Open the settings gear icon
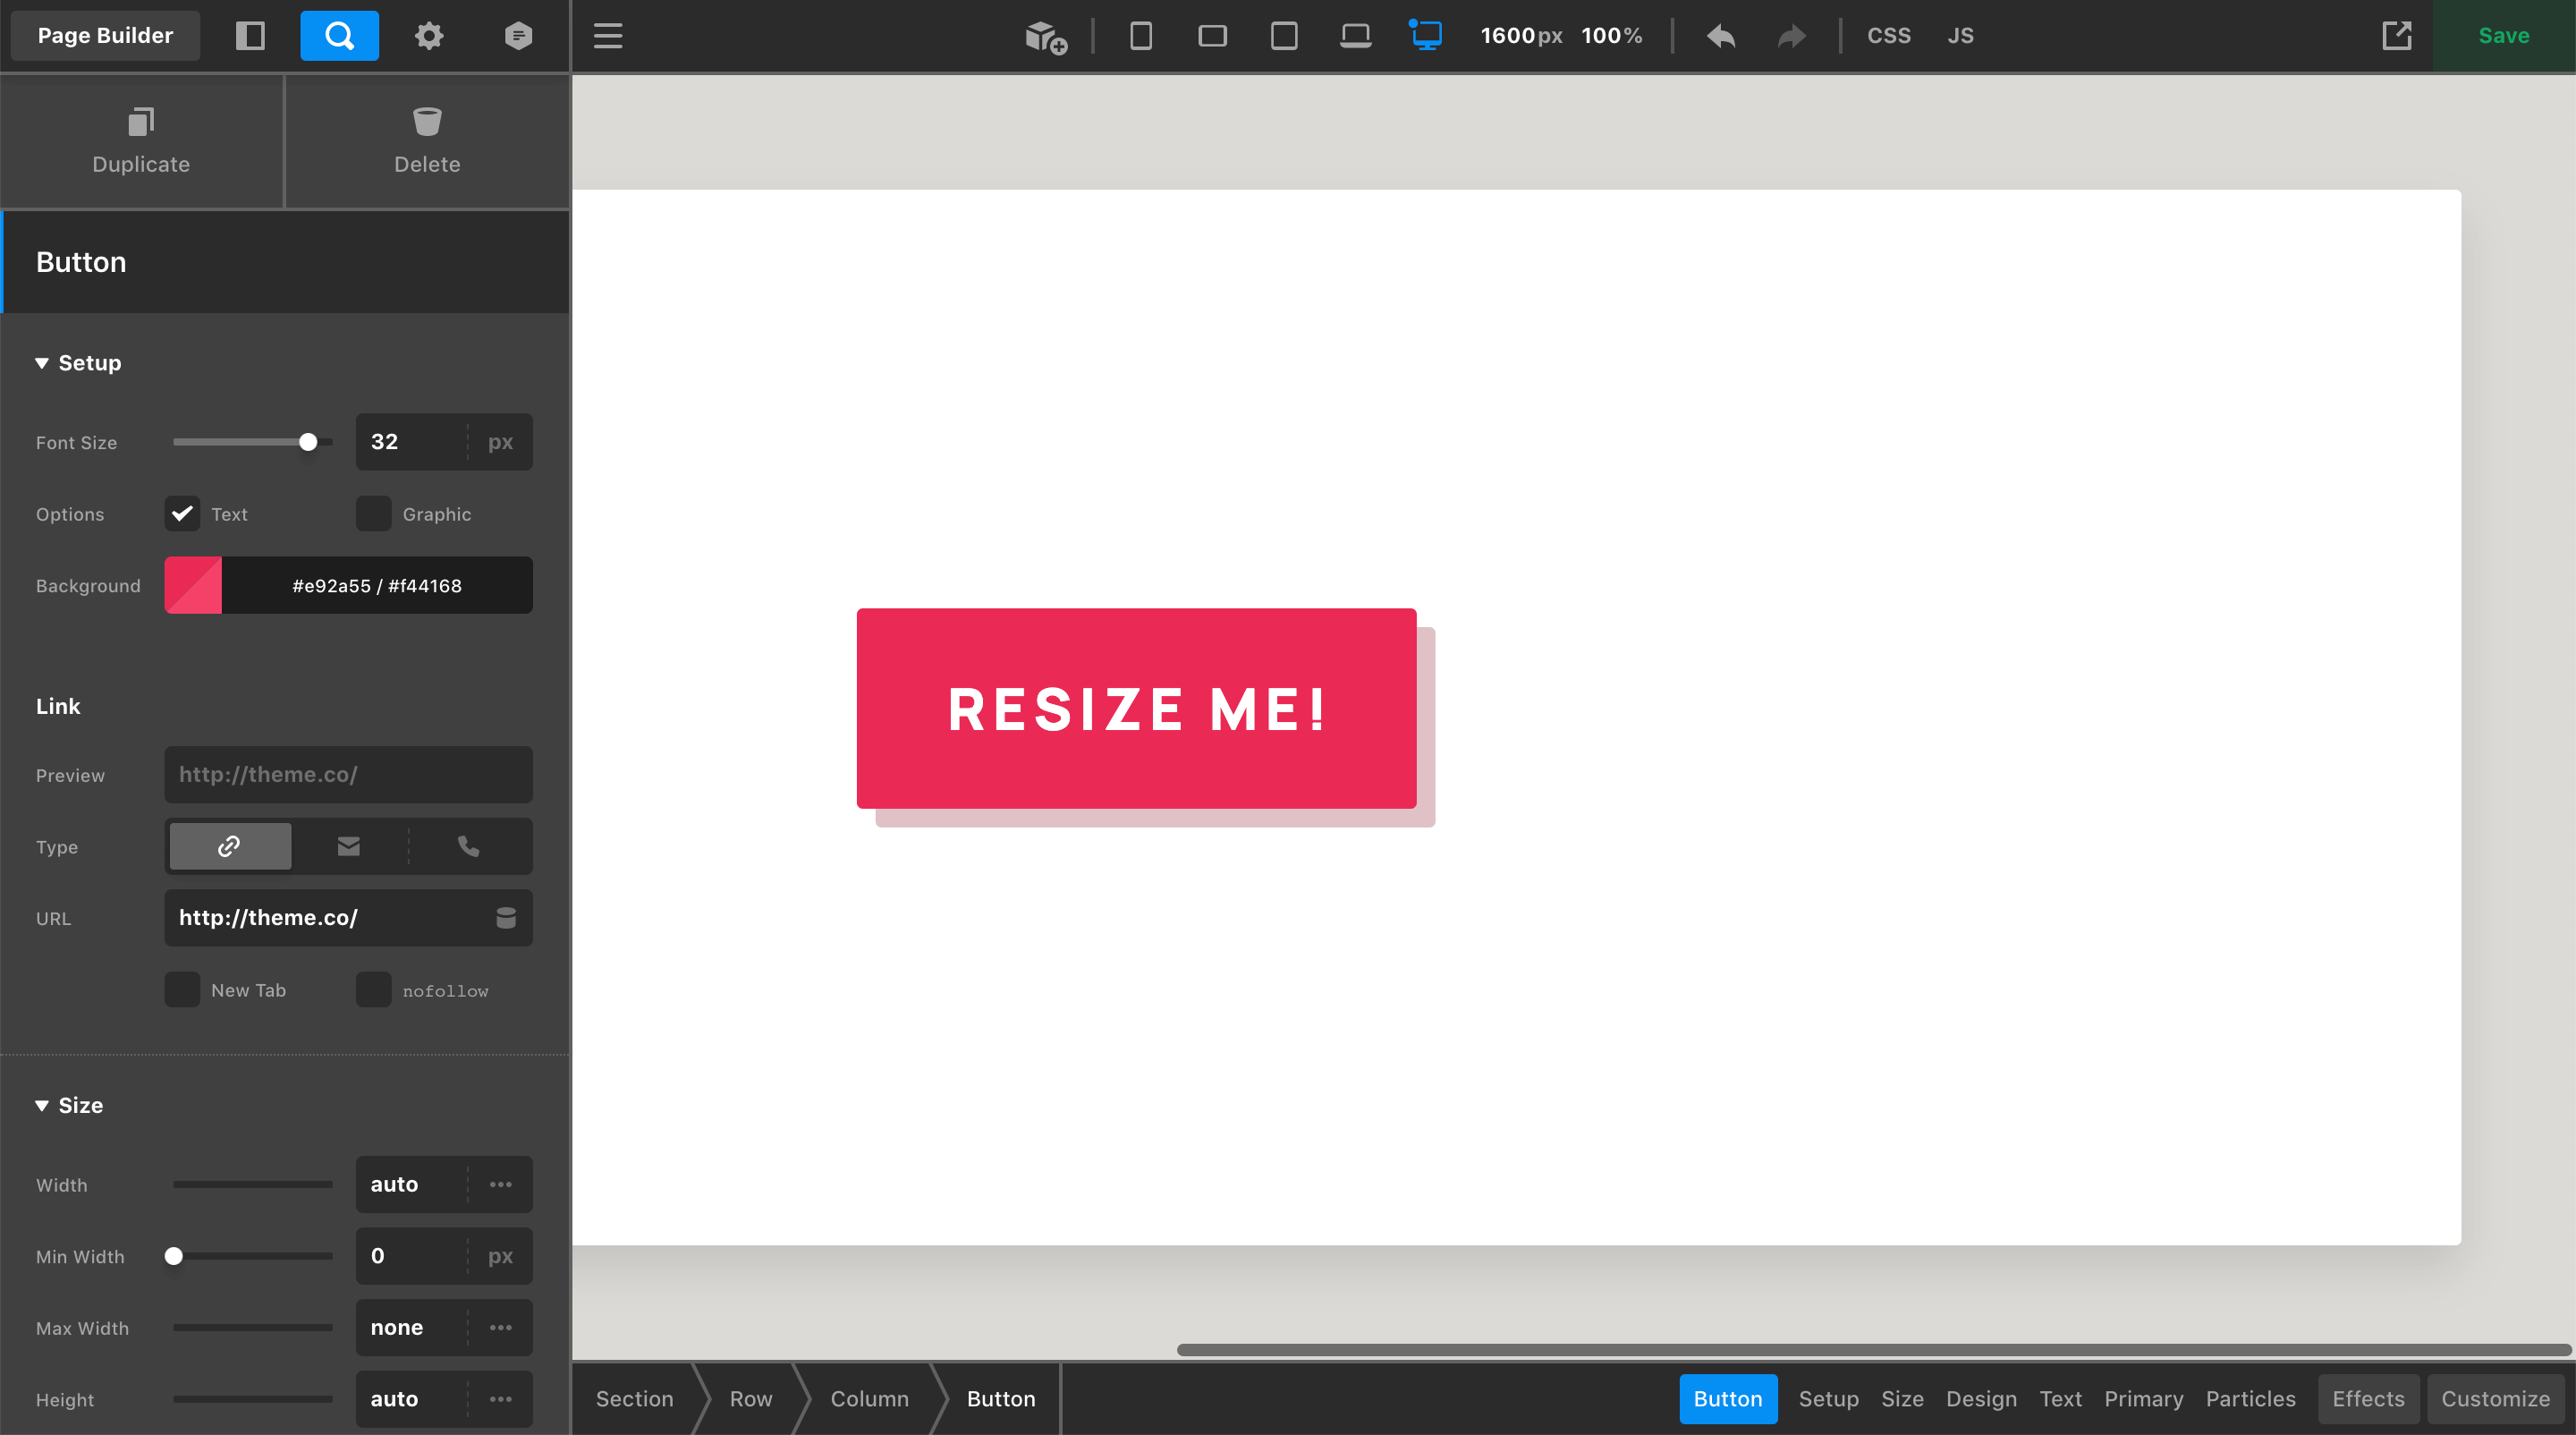 429,36
